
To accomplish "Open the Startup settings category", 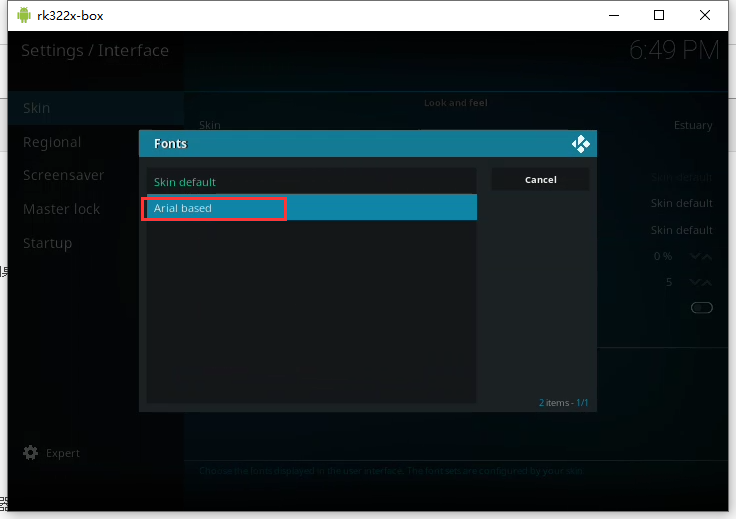I will (95, 243).
